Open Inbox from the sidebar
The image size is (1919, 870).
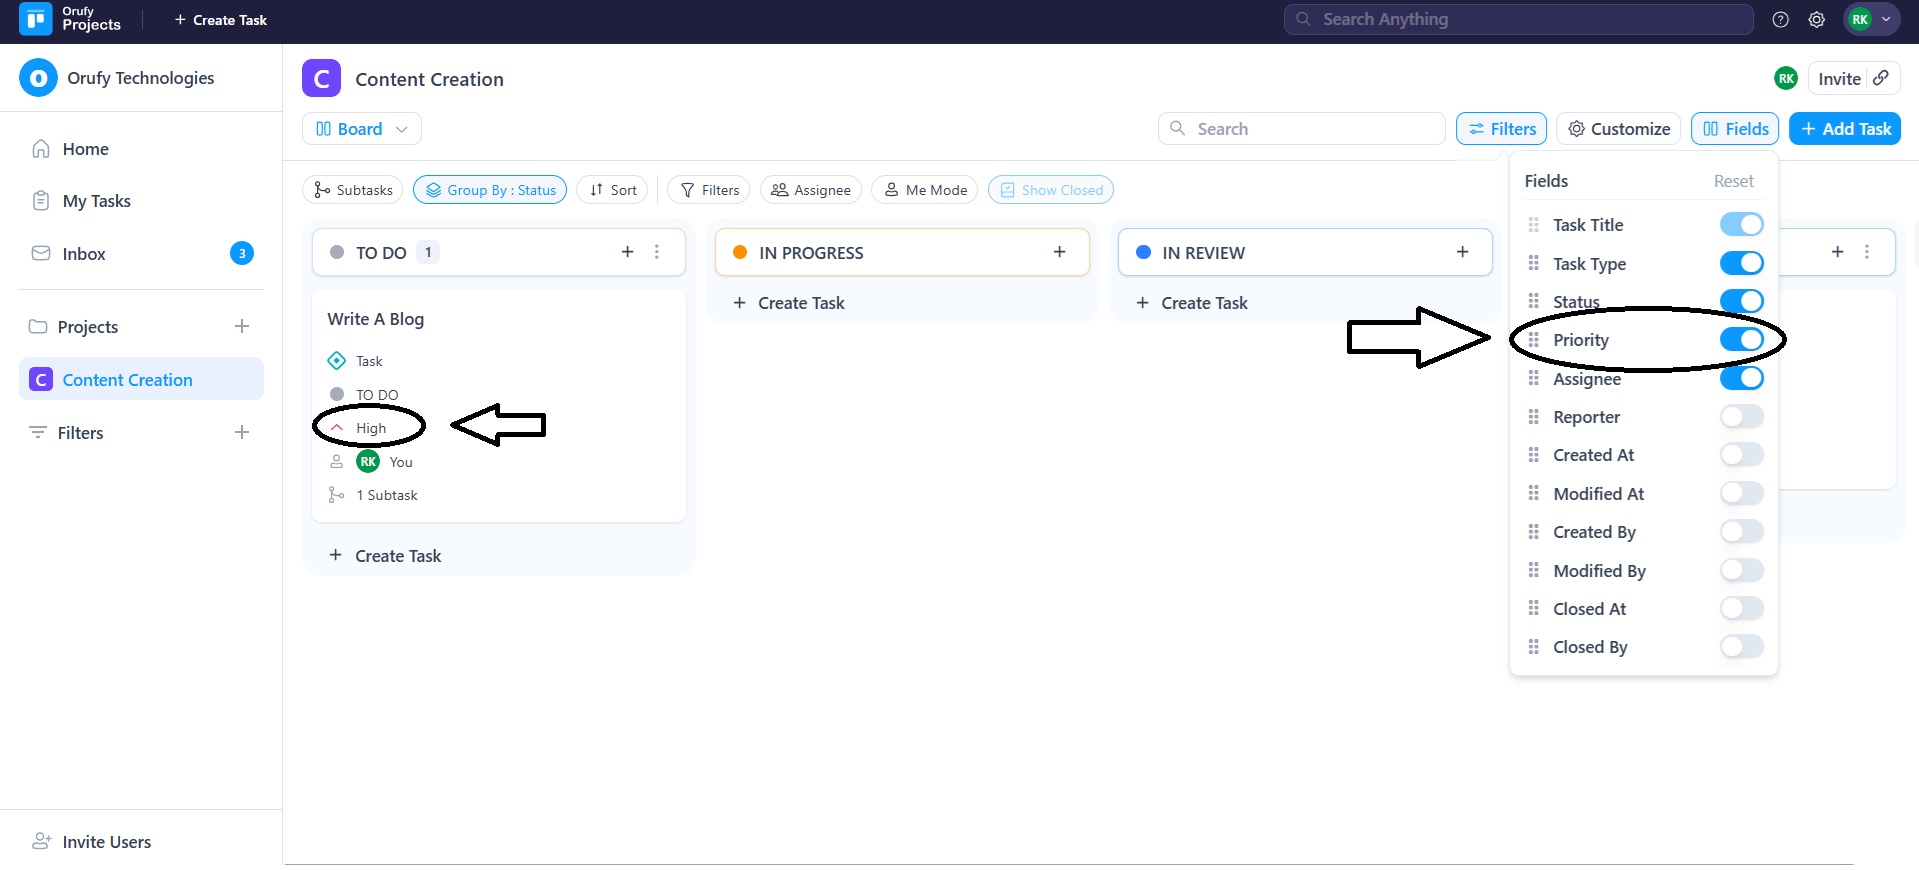coord(84,254)
